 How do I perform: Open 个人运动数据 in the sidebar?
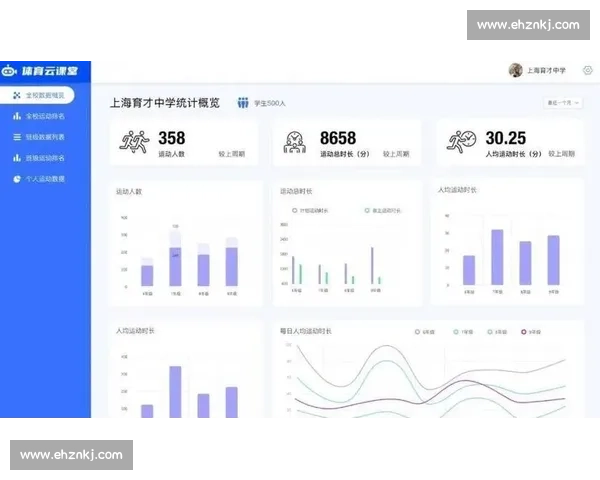click(x=45, y=179)
